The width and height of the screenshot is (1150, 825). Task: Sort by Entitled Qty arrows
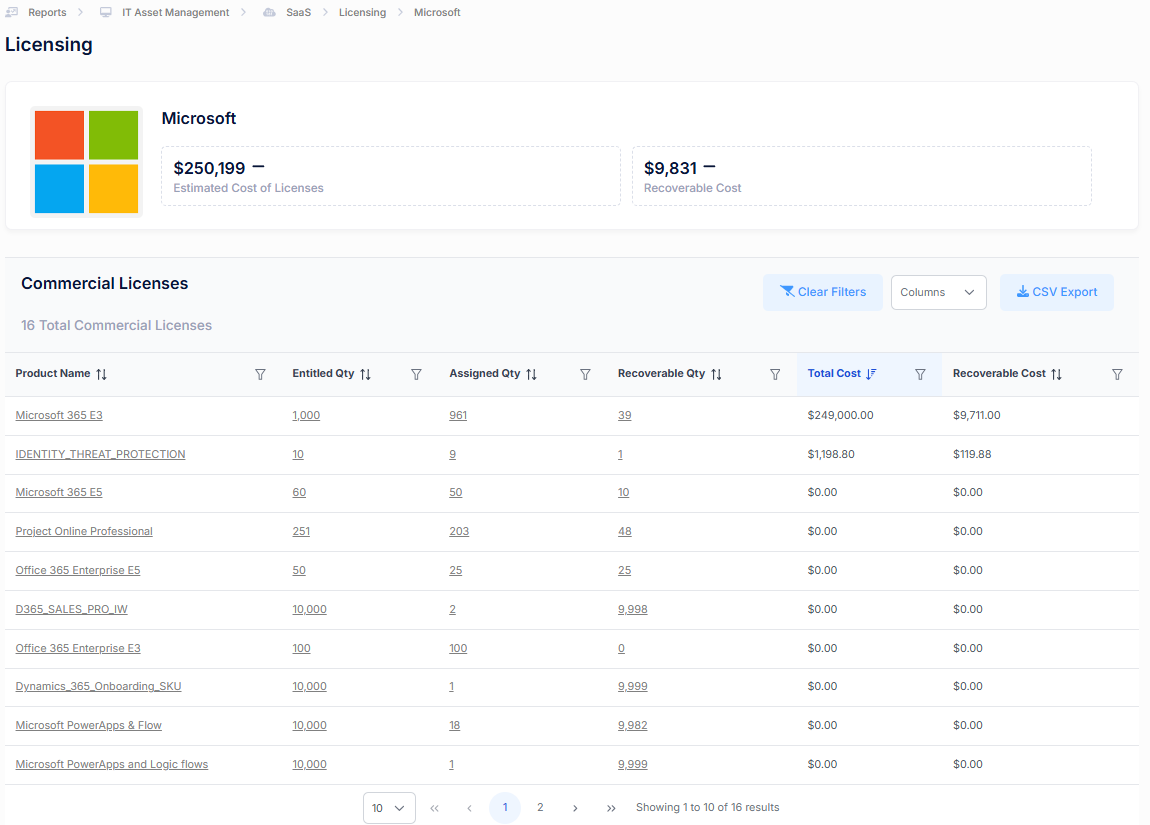365,374
